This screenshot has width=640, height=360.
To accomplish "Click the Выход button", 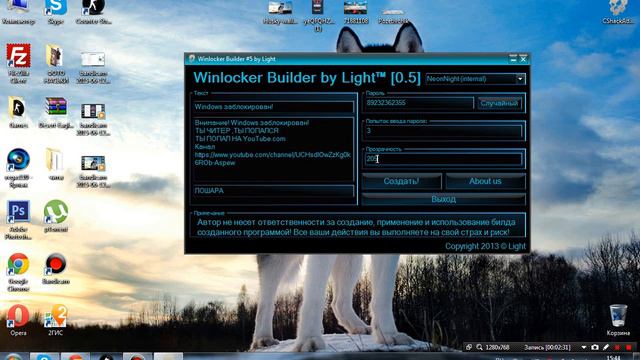I will click(443, 199).
